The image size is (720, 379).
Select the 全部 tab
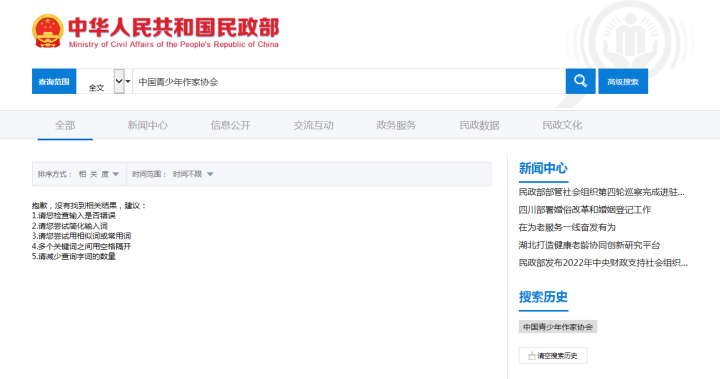pos(65,125)
